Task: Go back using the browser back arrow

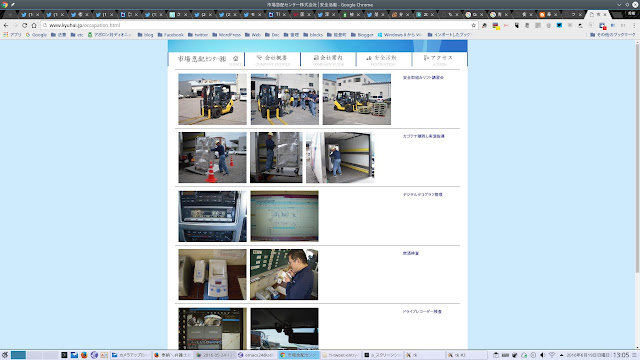Action: (6, 25)
